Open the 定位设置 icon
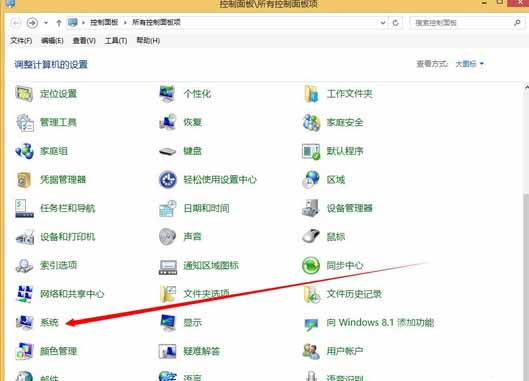Viewport: 529px width, 381px height. tap(24, 93)
